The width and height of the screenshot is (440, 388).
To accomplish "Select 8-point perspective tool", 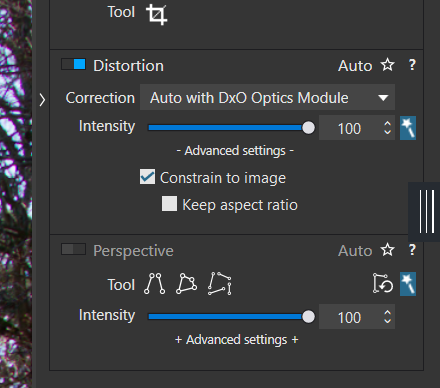I will click(x=220, y=284).
